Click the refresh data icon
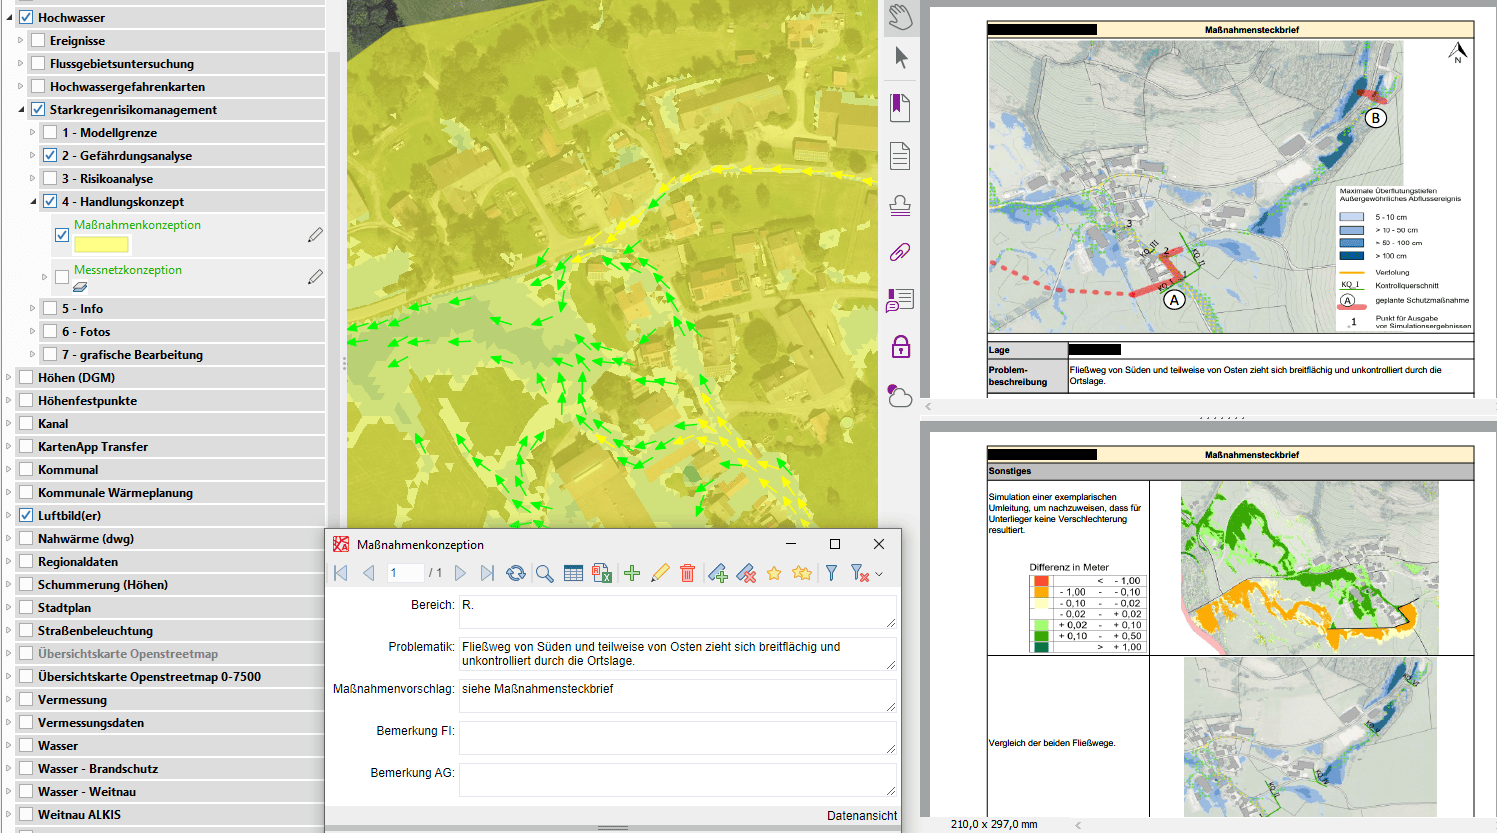Viewport: 1497px width, 833px height. coord(516,573)
